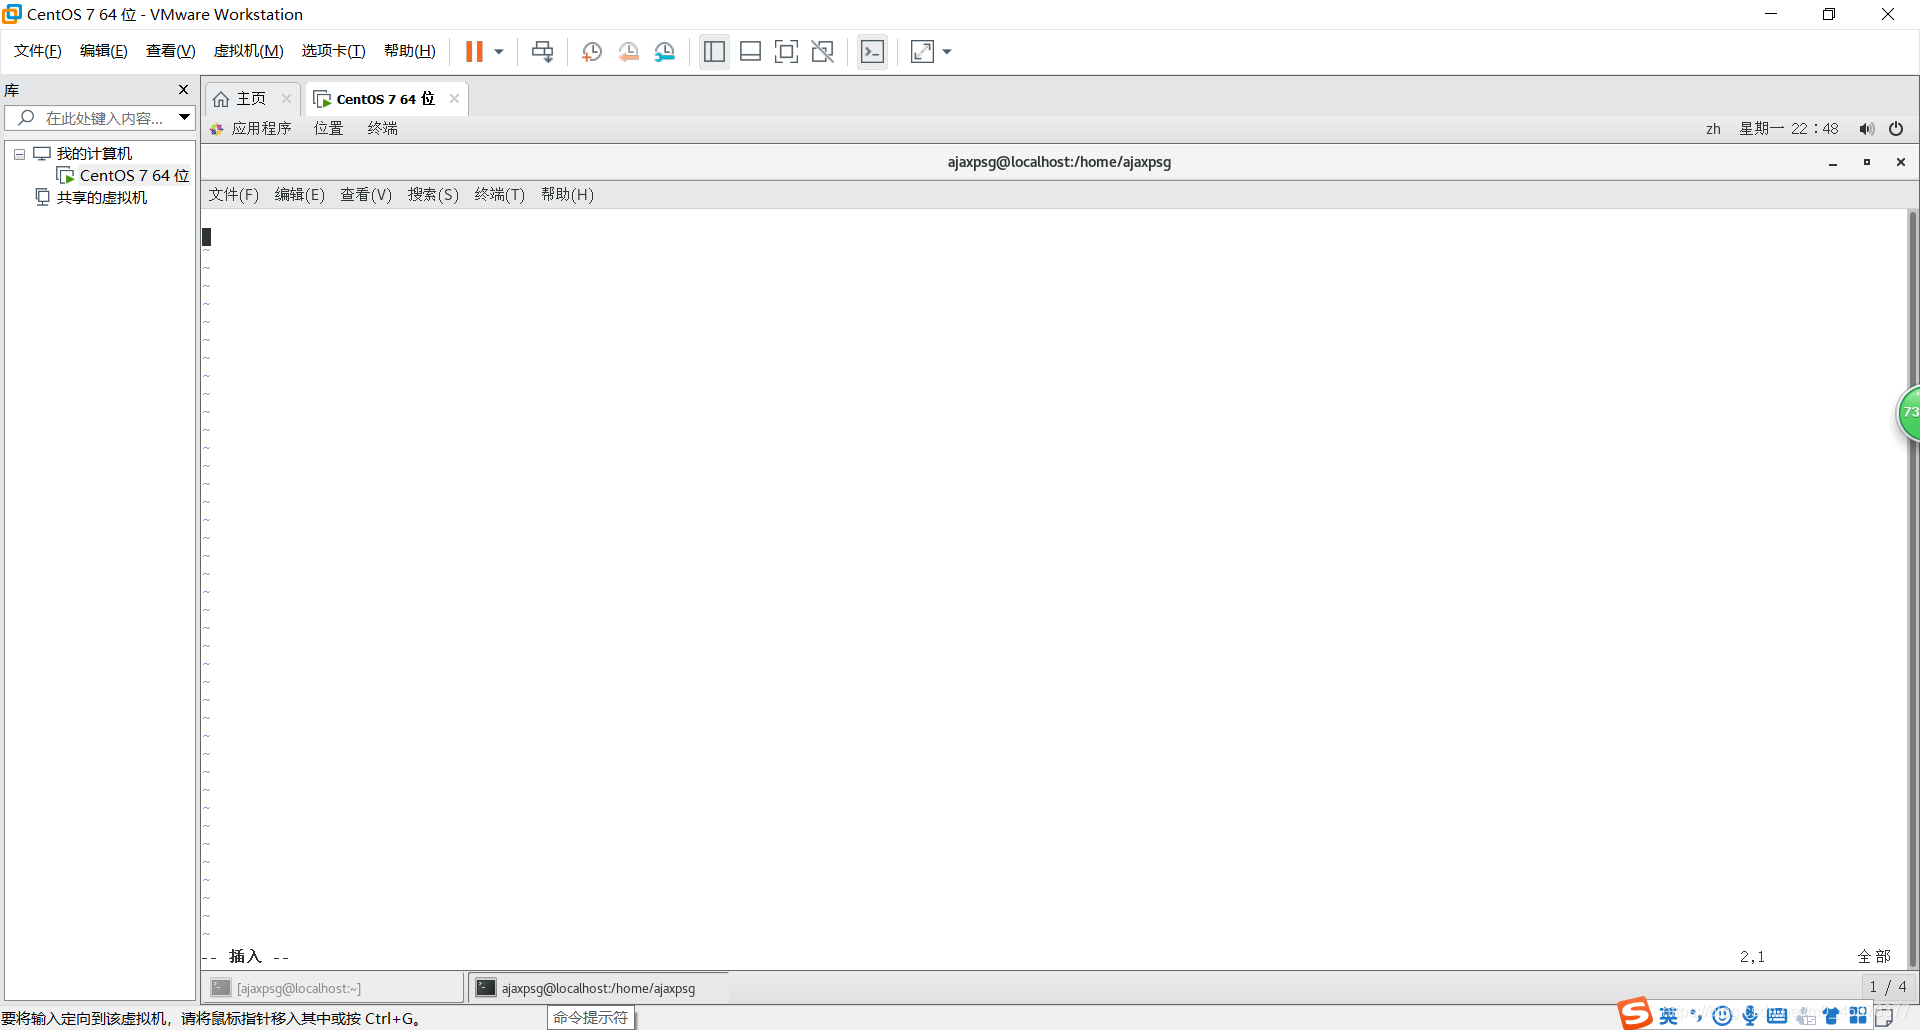Select 共享的虚拟机 in library tree

click(102, 198)
